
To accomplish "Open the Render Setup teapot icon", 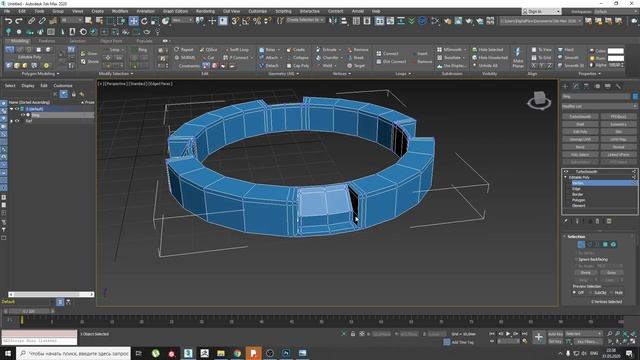I will coord(447,20).
